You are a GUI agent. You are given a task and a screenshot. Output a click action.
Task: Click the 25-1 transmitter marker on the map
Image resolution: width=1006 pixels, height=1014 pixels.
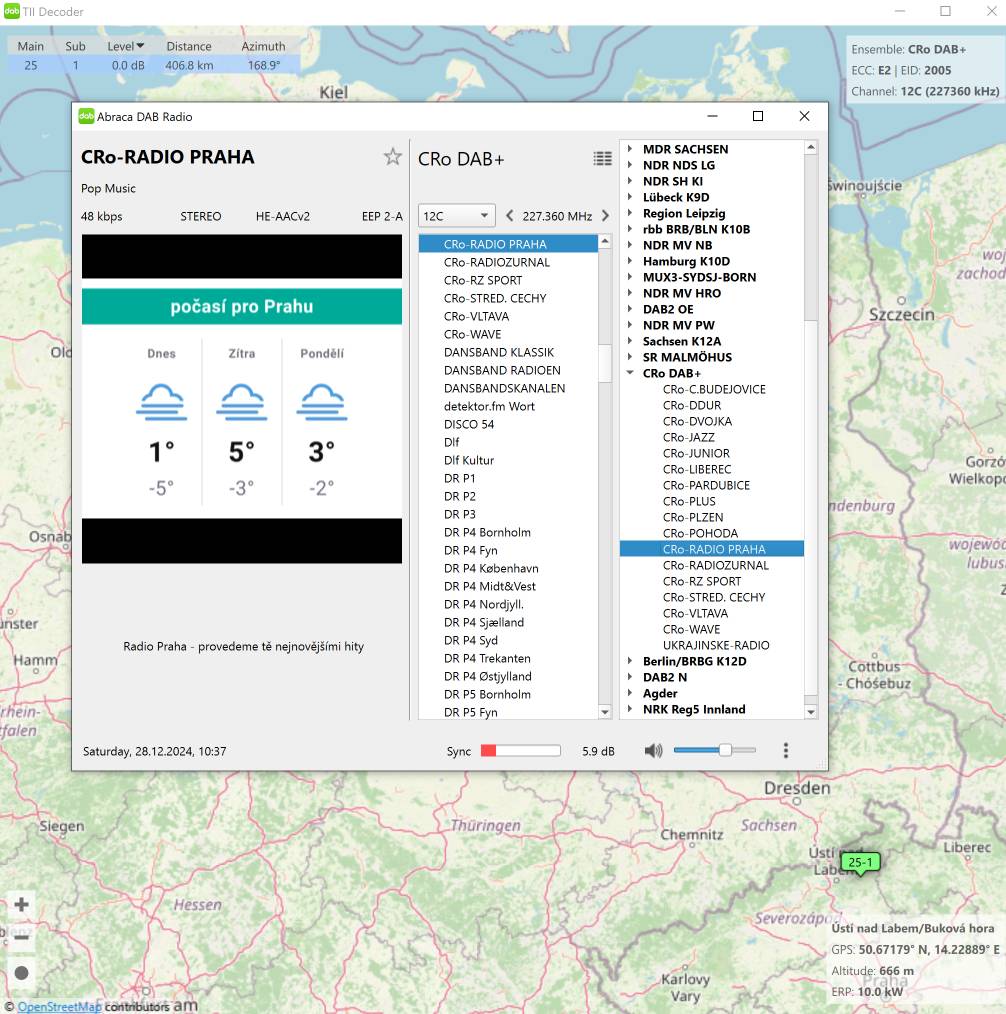859,862
